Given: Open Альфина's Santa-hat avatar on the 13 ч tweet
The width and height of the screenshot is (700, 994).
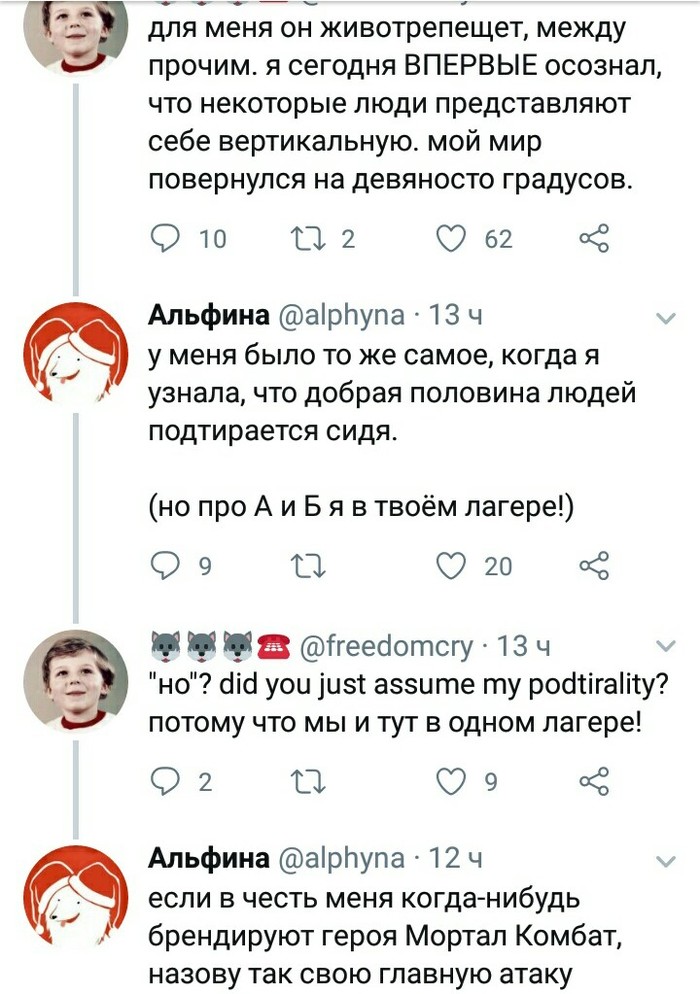Looking at the screenshot, I should click(76, 355).
